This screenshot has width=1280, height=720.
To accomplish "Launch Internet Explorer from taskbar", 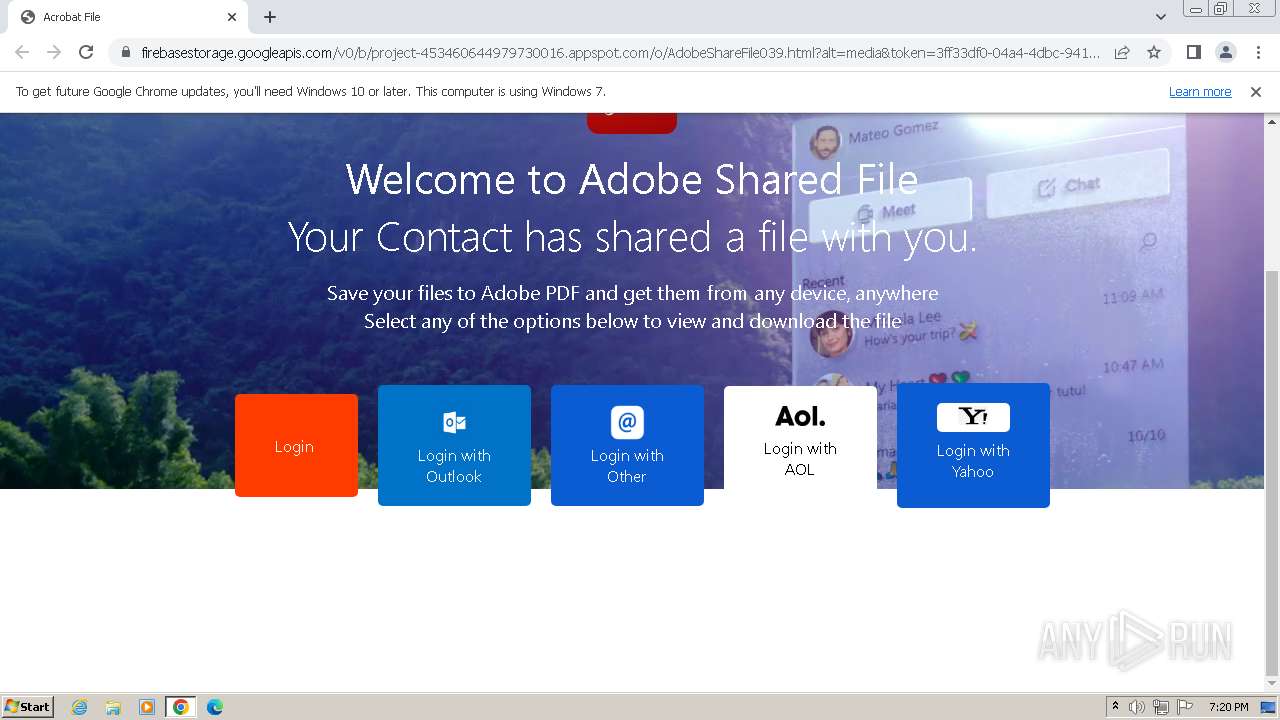I will (x=80, y=707).
